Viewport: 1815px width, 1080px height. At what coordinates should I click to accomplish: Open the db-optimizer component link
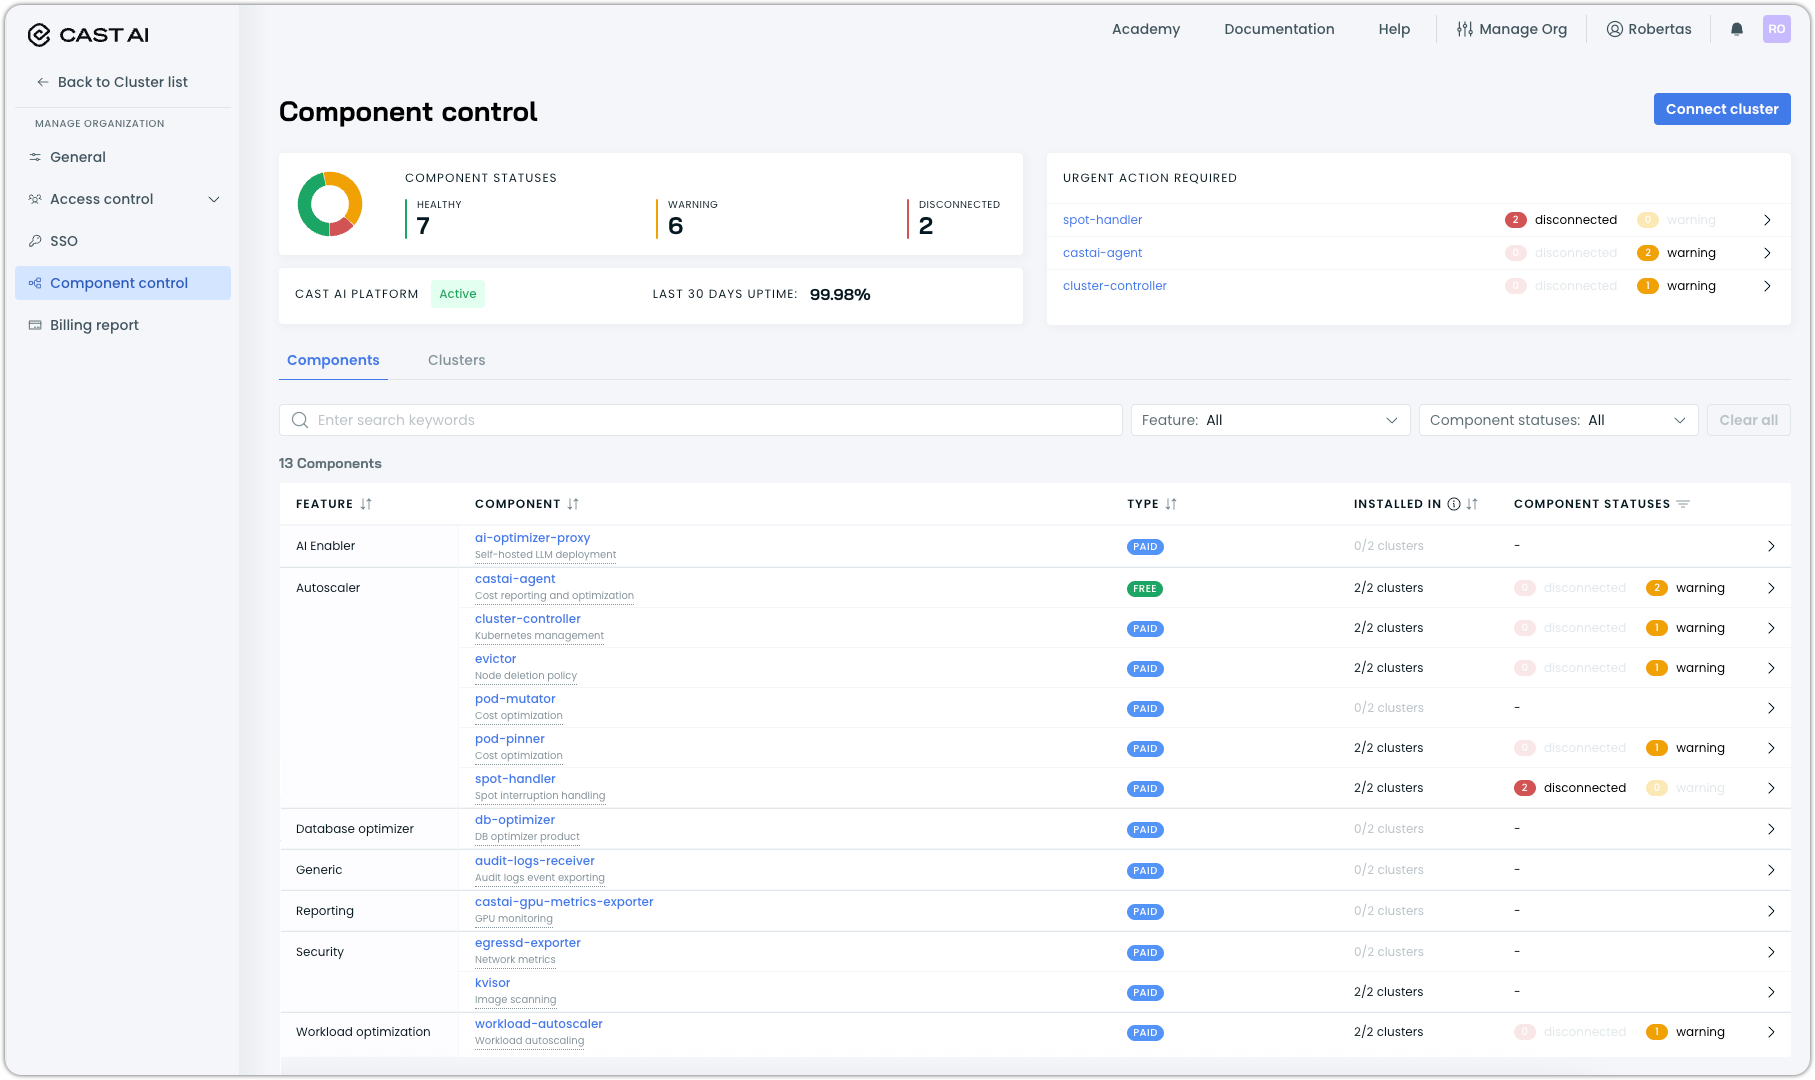[x=515, y=820]
